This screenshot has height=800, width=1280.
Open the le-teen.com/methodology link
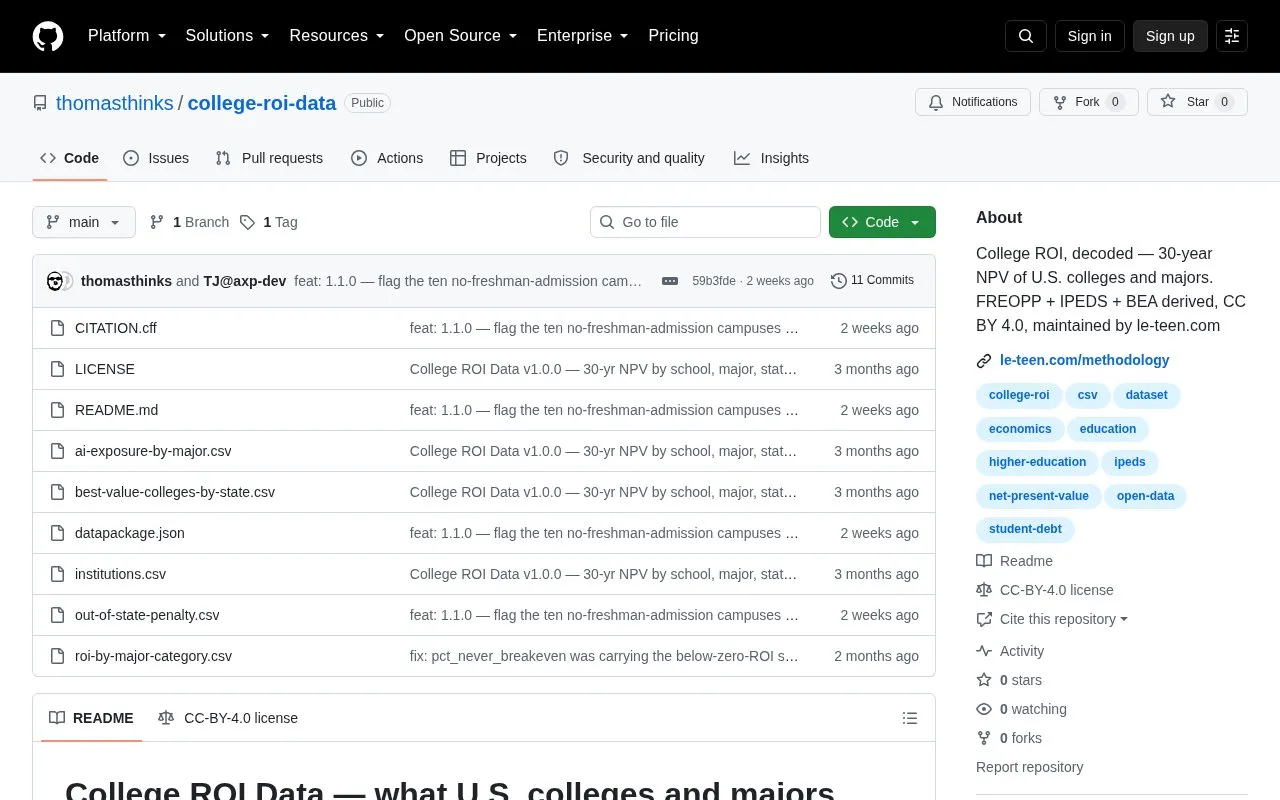click(1084, 360)
